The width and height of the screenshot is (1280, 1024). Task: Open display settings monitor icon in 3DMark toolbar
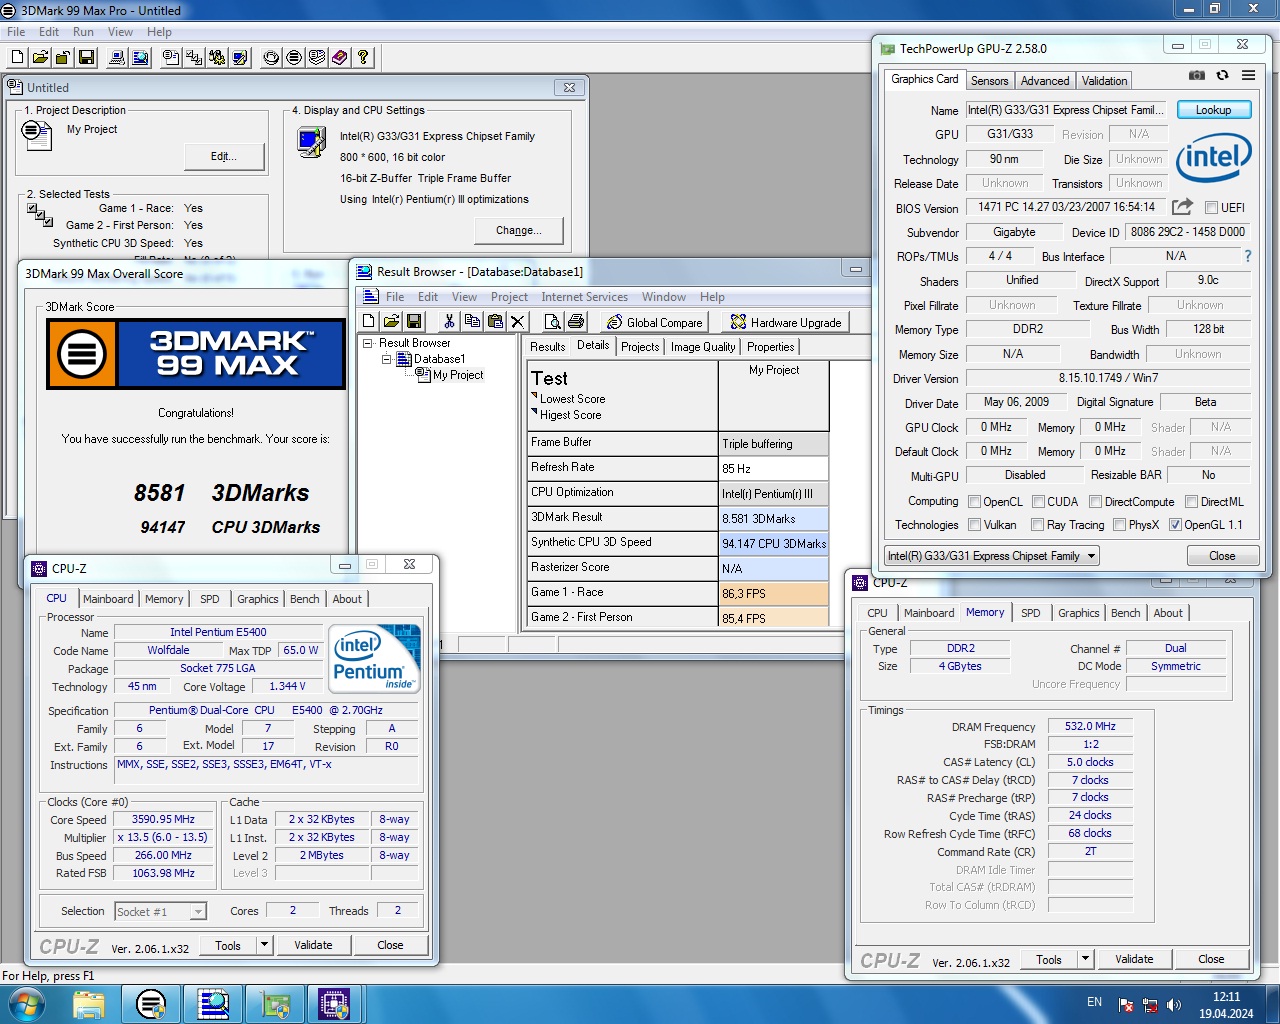[x=240, y=57]
